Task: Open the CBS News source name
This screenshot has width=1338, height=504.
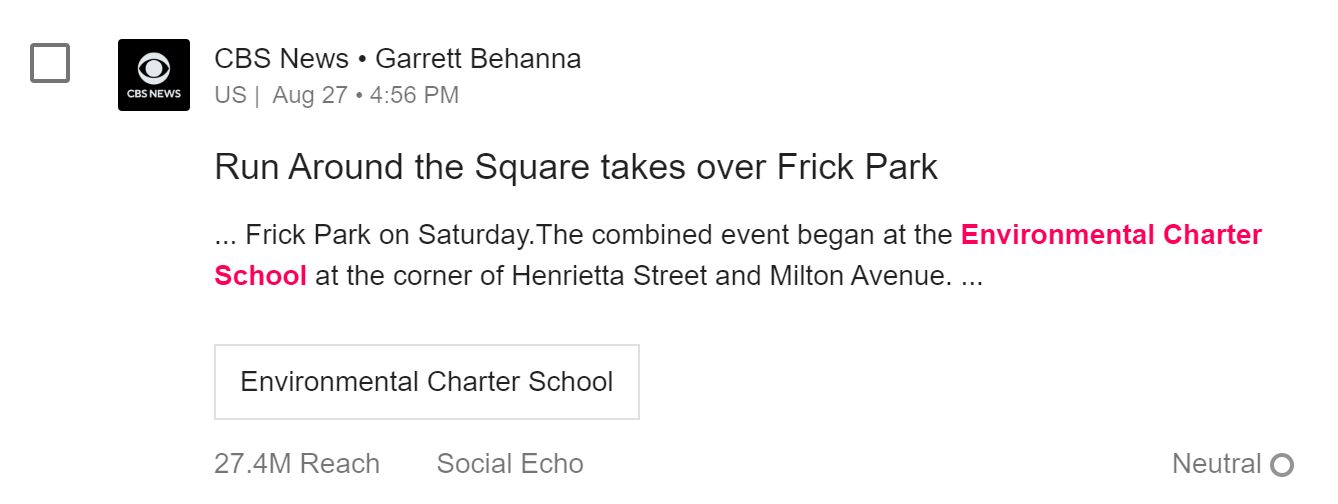Action: pos(281,59)
